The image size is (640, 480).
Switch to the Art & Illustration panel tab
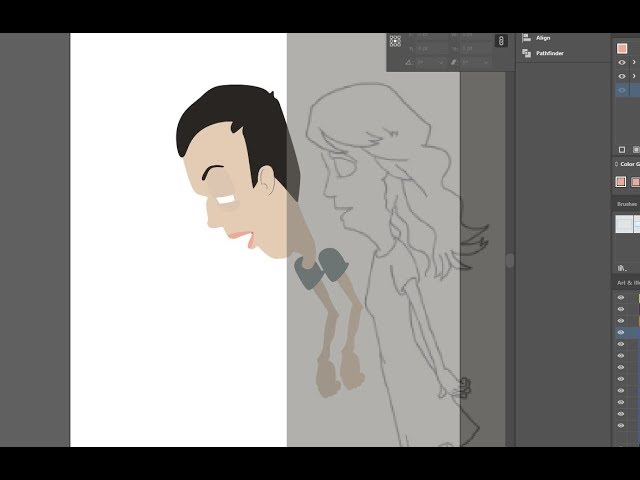tap(628, 283)
